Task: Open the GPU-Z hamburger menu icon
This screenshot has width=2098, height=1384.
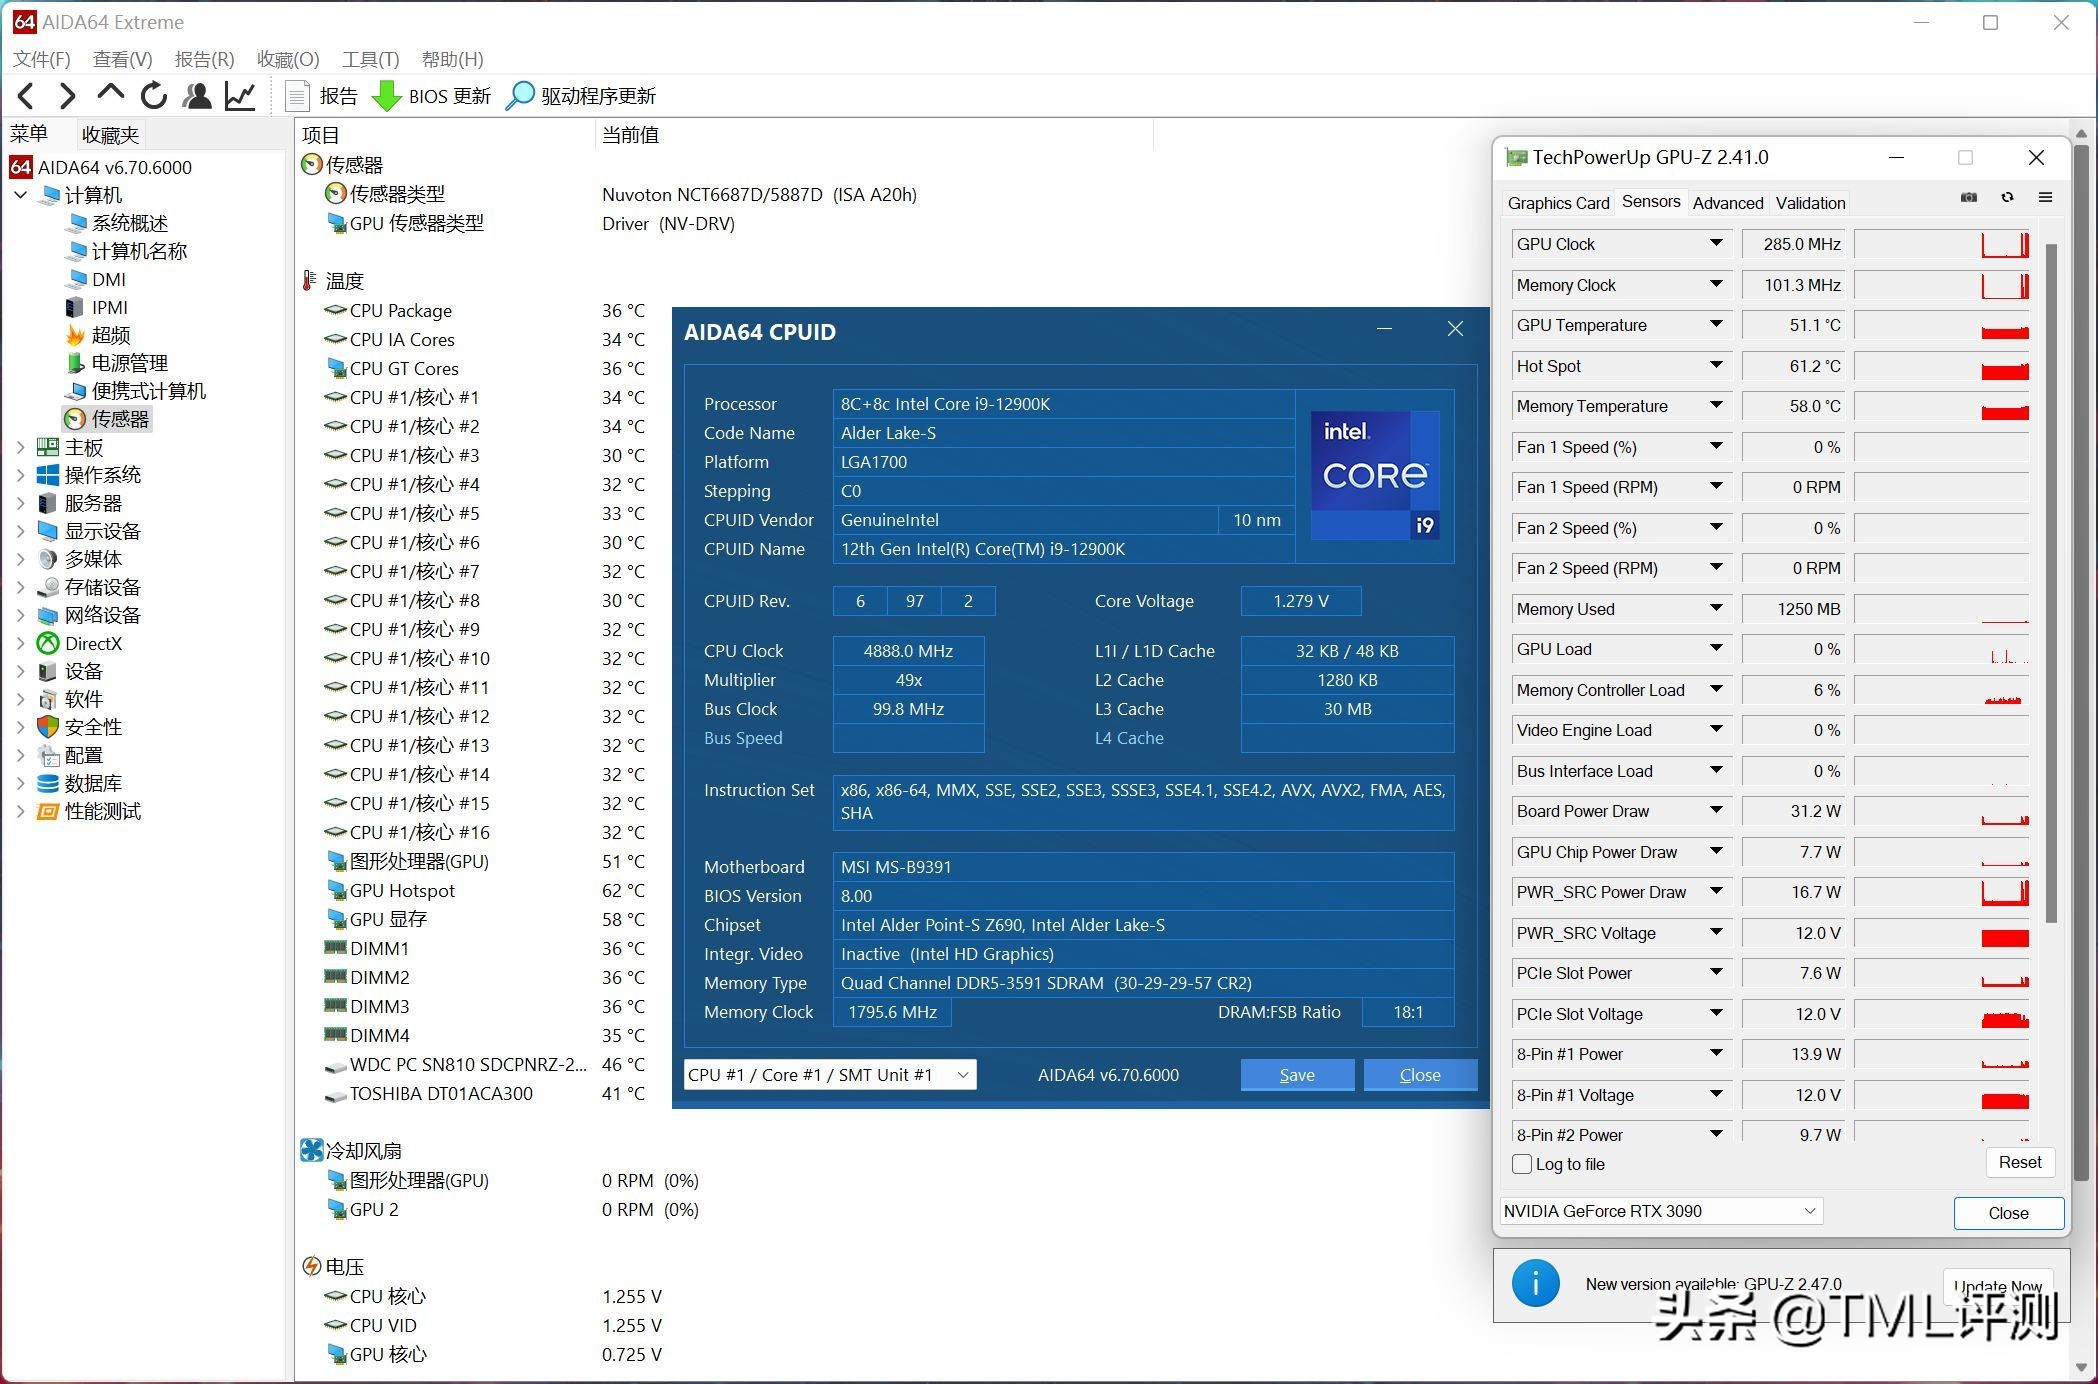Action: pyautogui.click(x=2046, y=198)
